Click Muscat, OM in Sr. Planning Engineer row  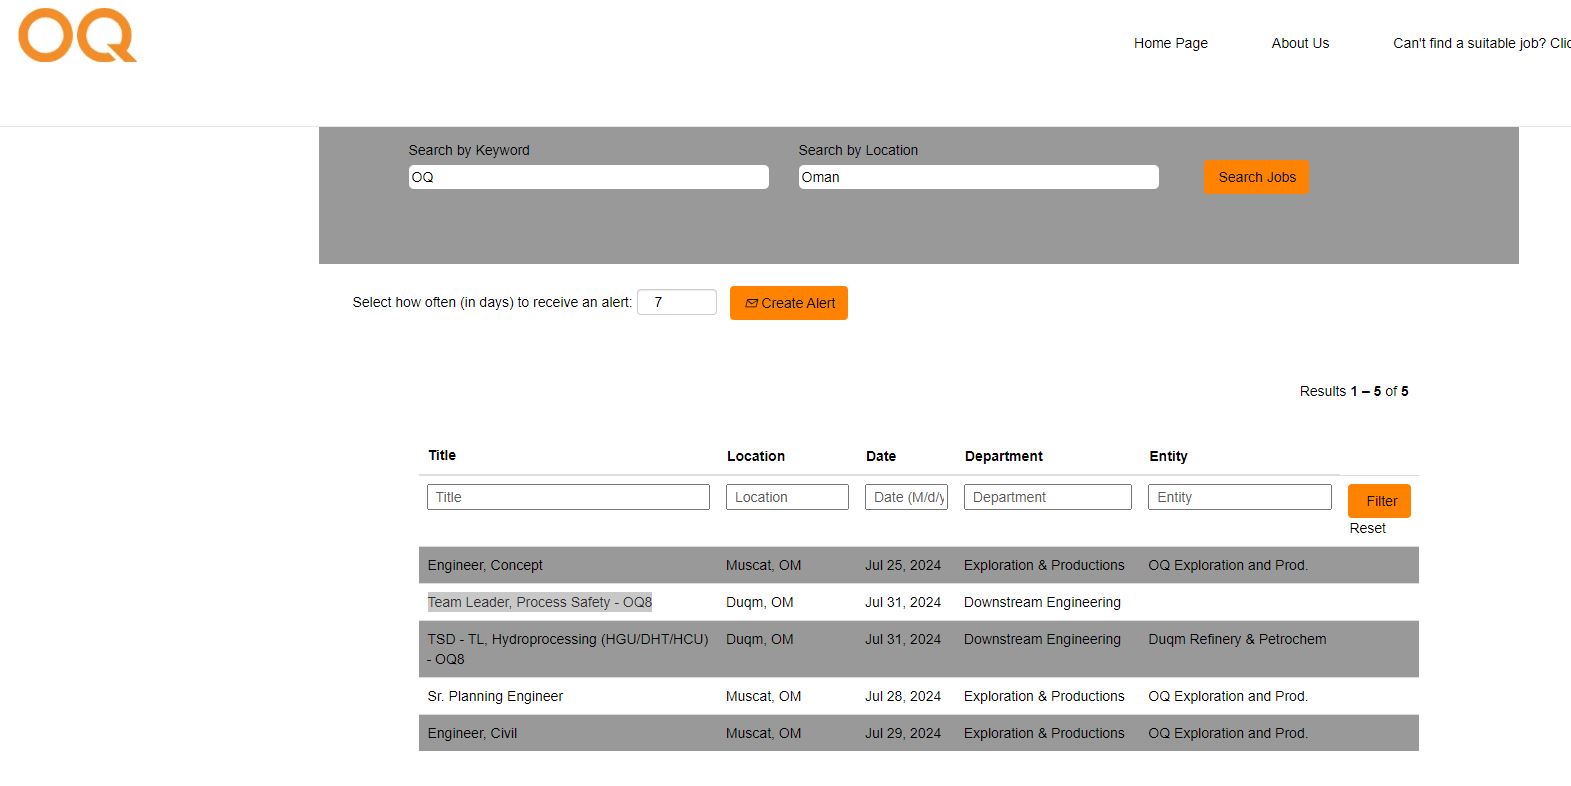(763, 696)
